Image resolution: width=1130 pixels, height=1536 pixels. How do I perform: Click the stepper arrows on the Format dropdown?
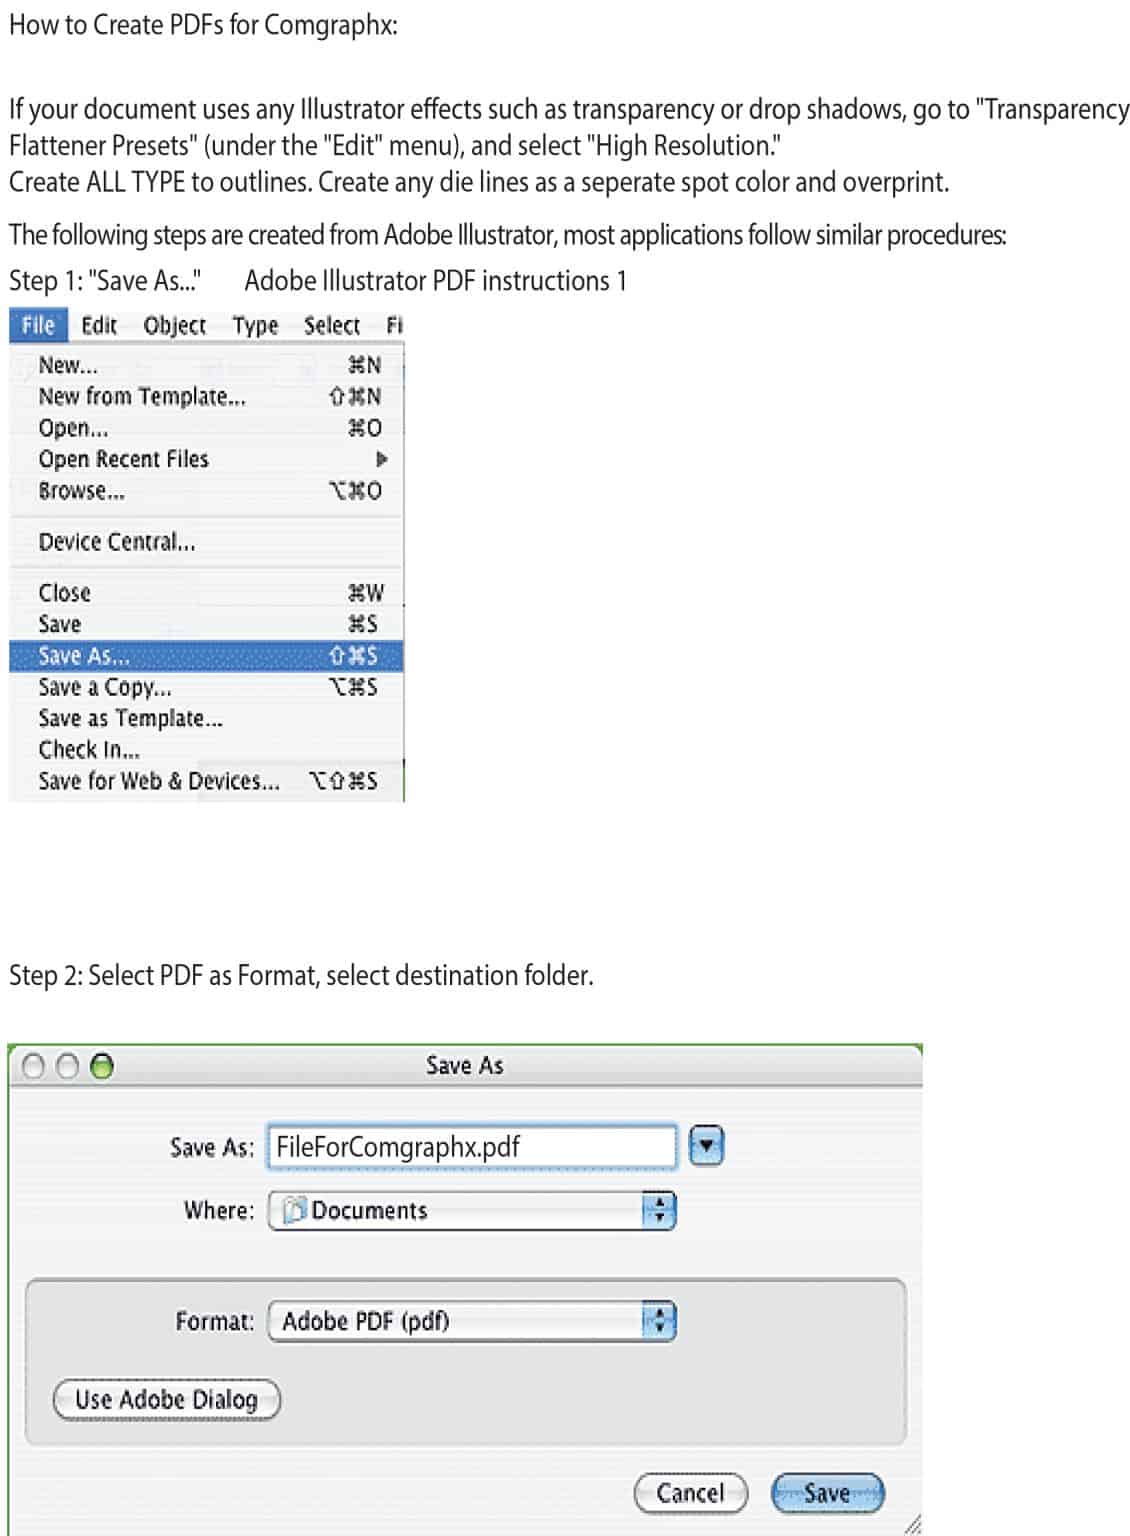click(x=659, y=1320)
